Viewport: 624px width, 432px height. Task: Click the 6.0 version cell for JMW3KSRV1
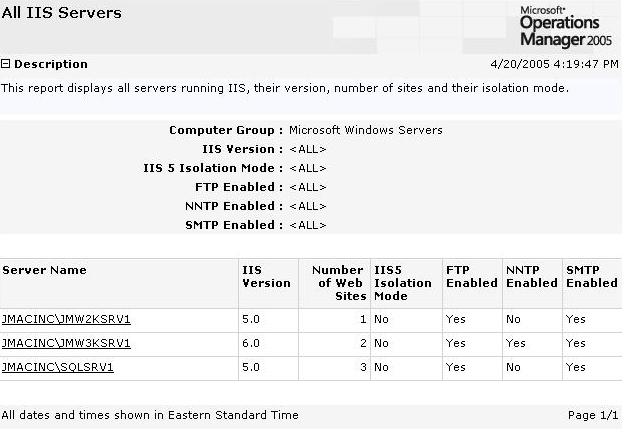tap(251, 343)
